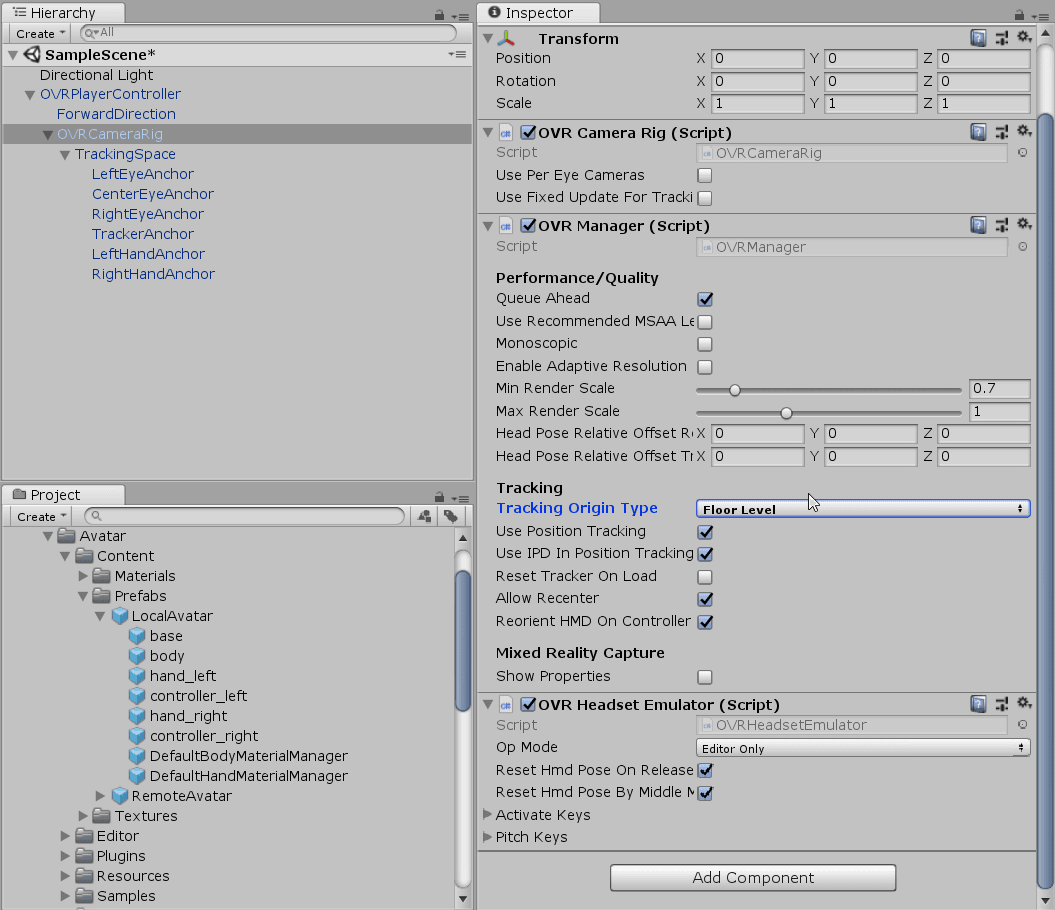Lock the Inspector panel
Viewport: 1055px width, 910px height.
click(1019, 15)
